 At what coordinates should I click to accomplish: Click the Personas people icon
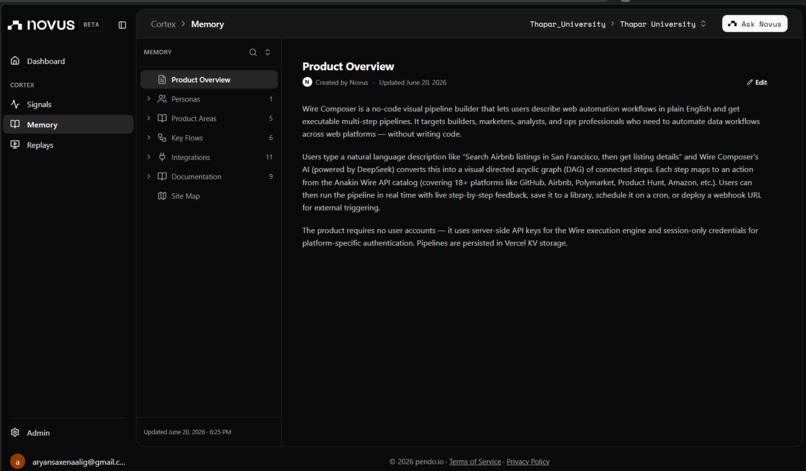162,99
